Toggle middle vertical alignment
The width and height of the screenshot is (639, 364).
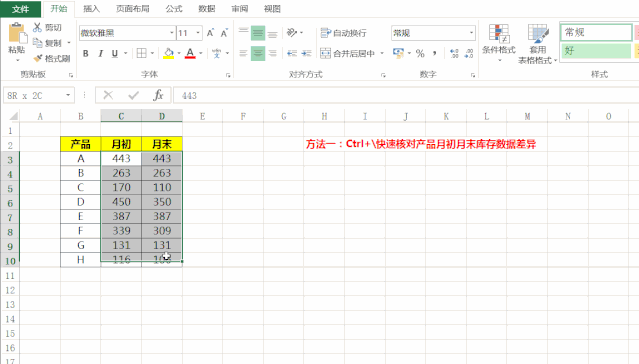[258, 33]
